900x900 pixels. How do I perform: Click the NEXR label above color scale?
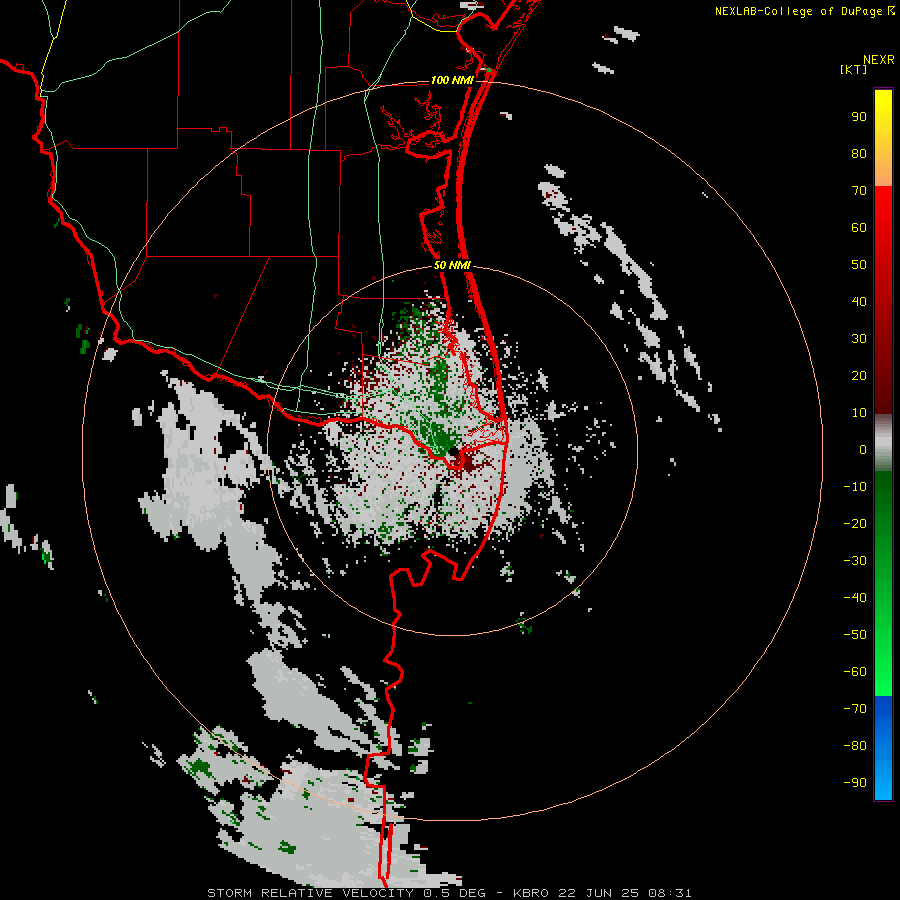878,60
